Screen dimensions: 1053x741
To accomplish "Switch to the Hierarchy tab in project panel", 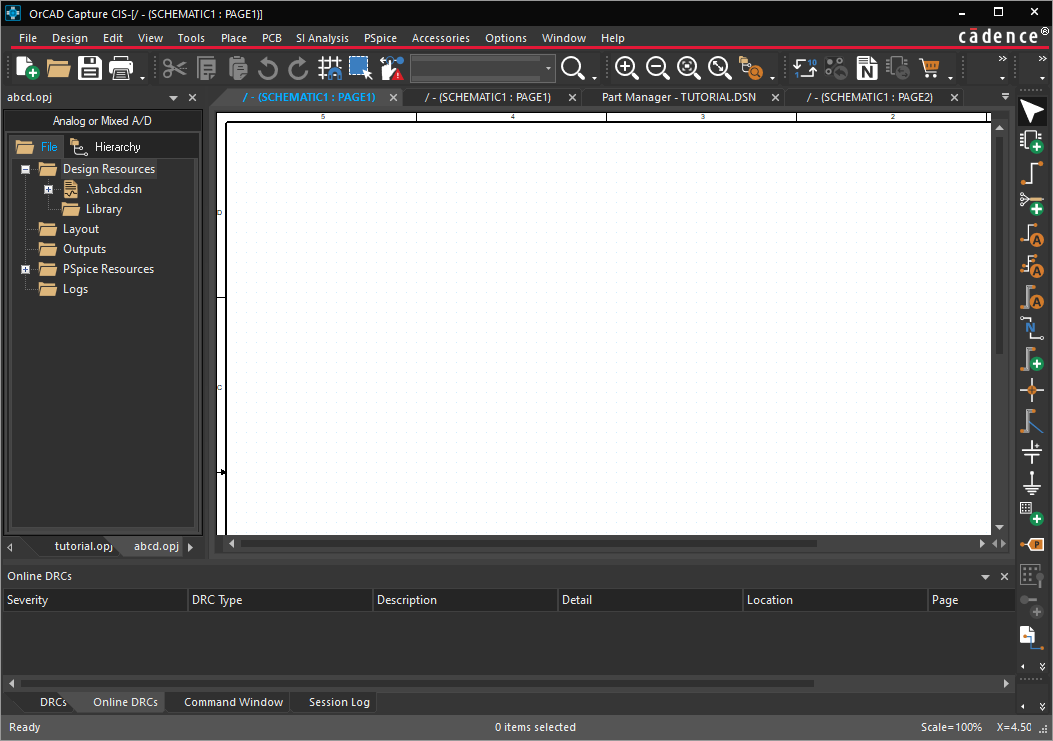I will (116, 147).
